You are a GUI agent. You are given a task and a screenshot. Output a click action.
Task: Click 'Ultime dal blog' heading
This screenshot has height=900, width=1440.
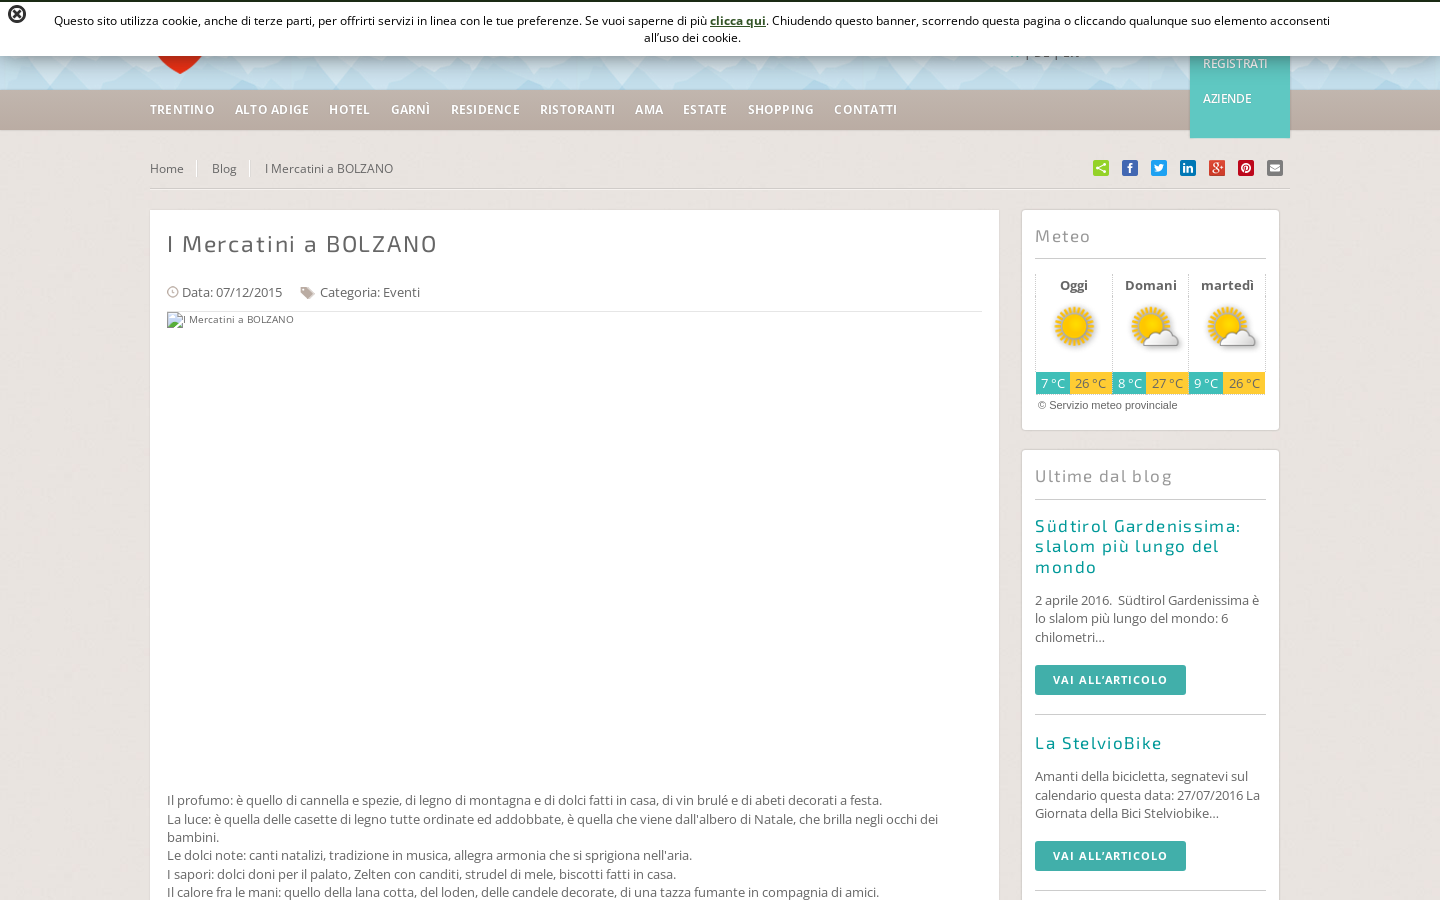pyautogui.click(x=1103, y=476)
